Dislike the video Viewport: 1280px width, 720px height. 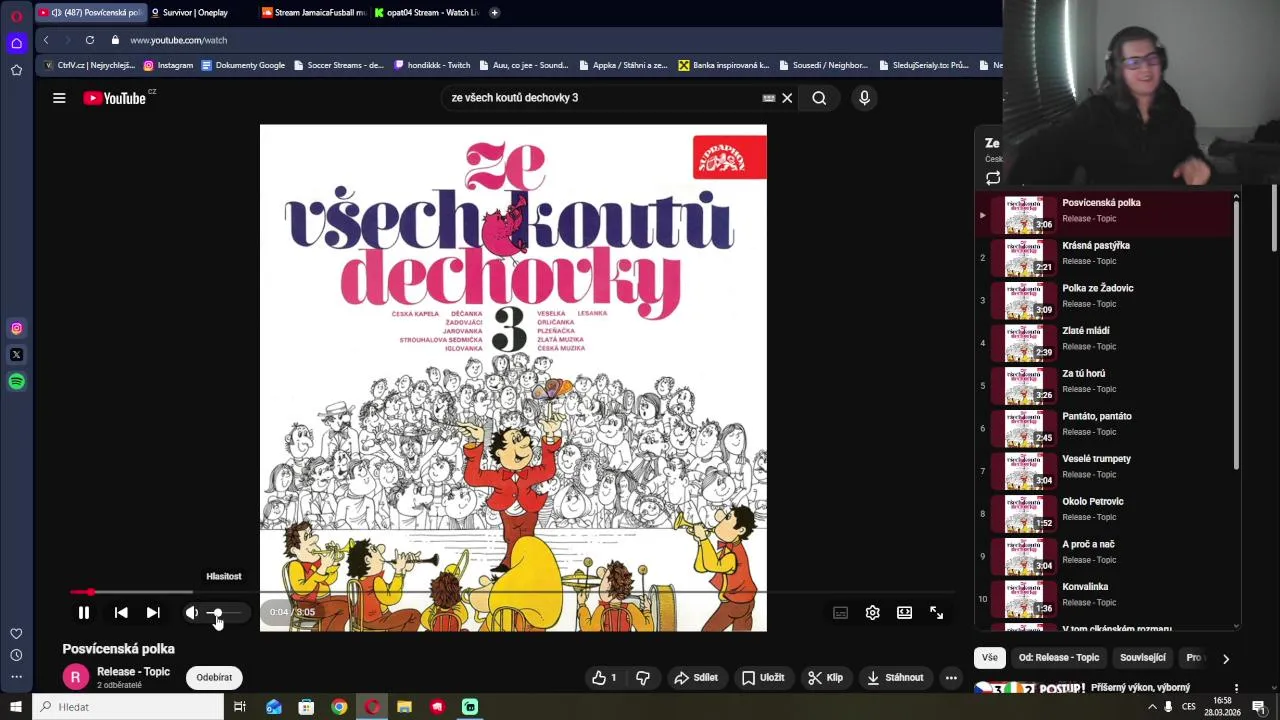coord(643,677)
